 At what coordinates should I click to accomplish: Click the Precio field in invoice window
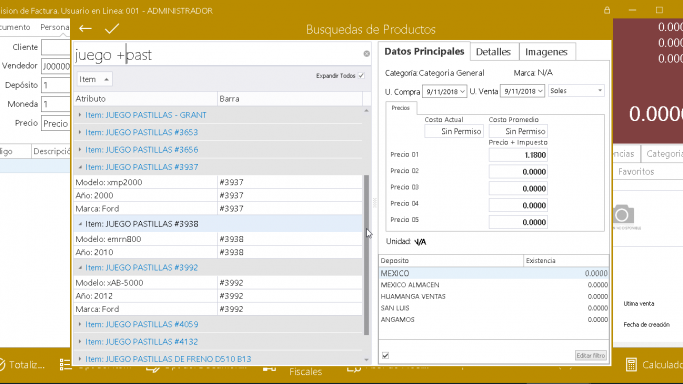pyautogui.click(x=56, y=124)
